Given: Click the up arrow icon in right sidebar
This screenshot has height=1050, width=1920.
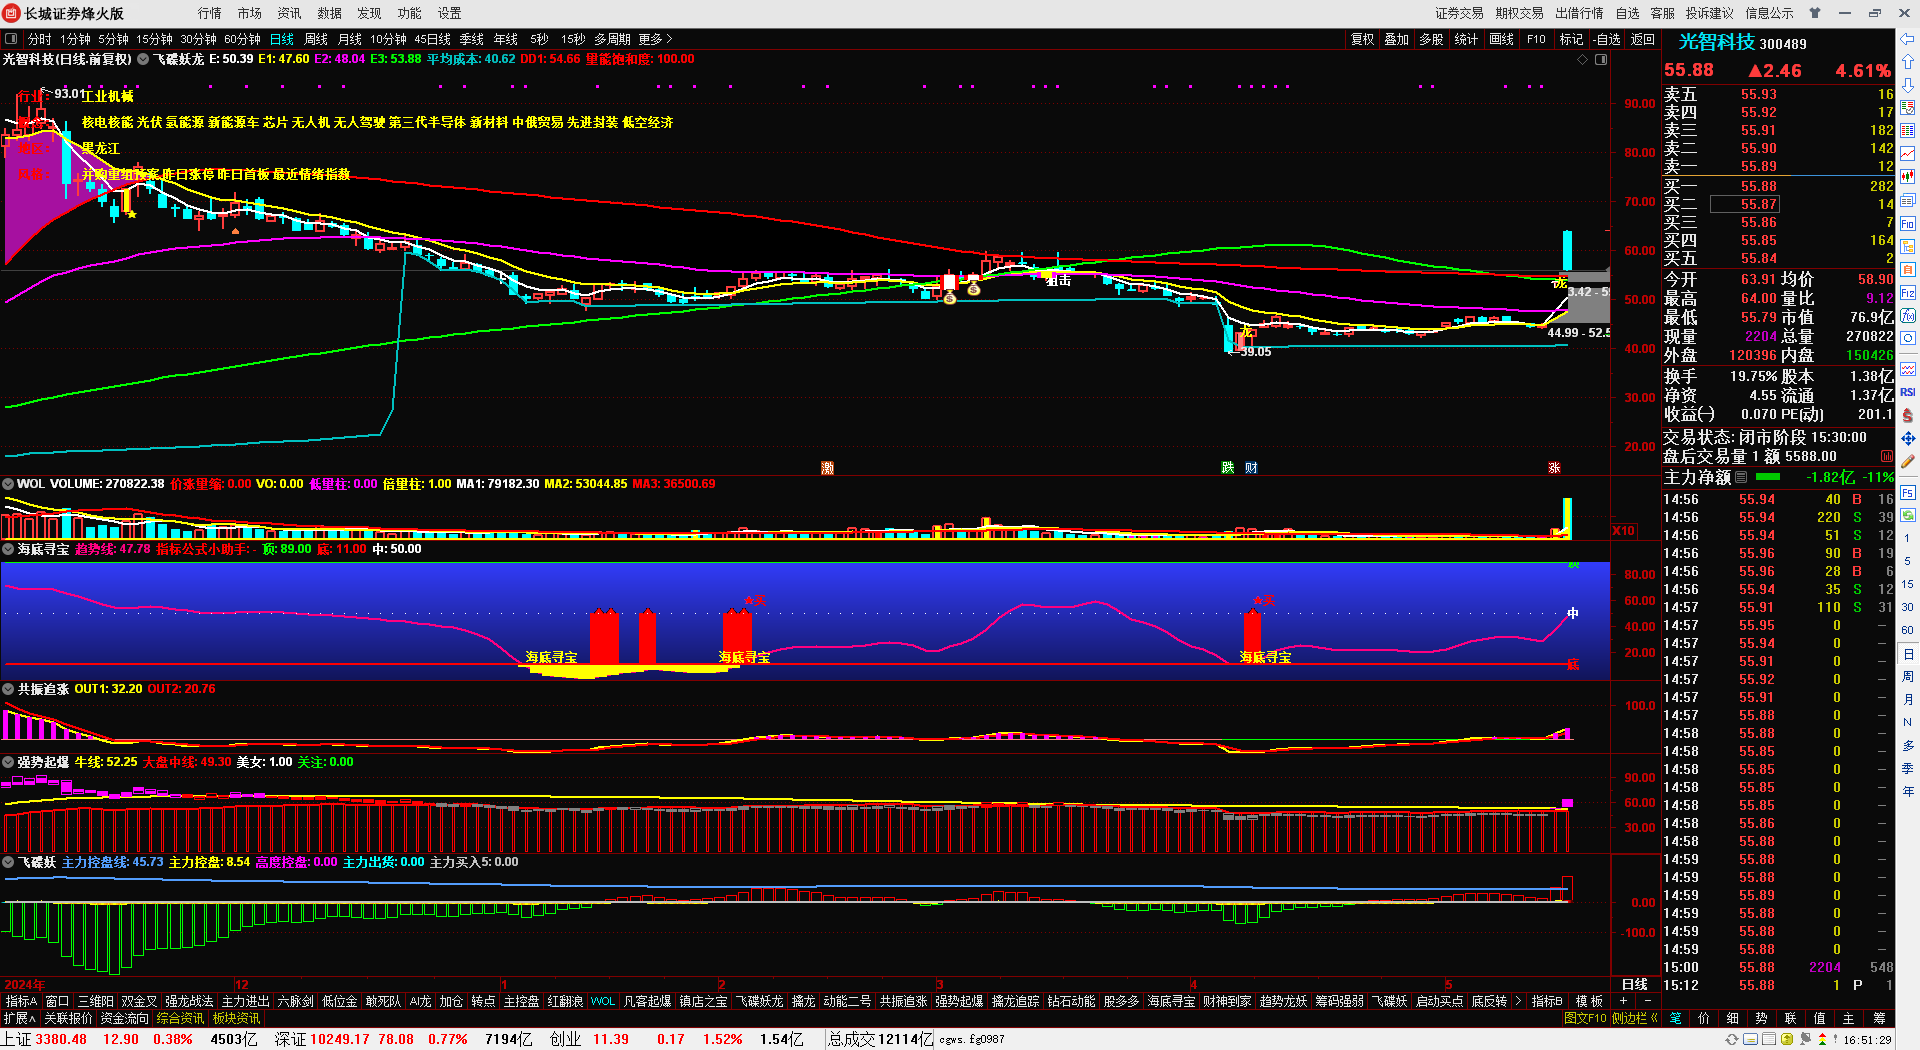Looking at the screenshot, I should click(x=1908, y=62).
